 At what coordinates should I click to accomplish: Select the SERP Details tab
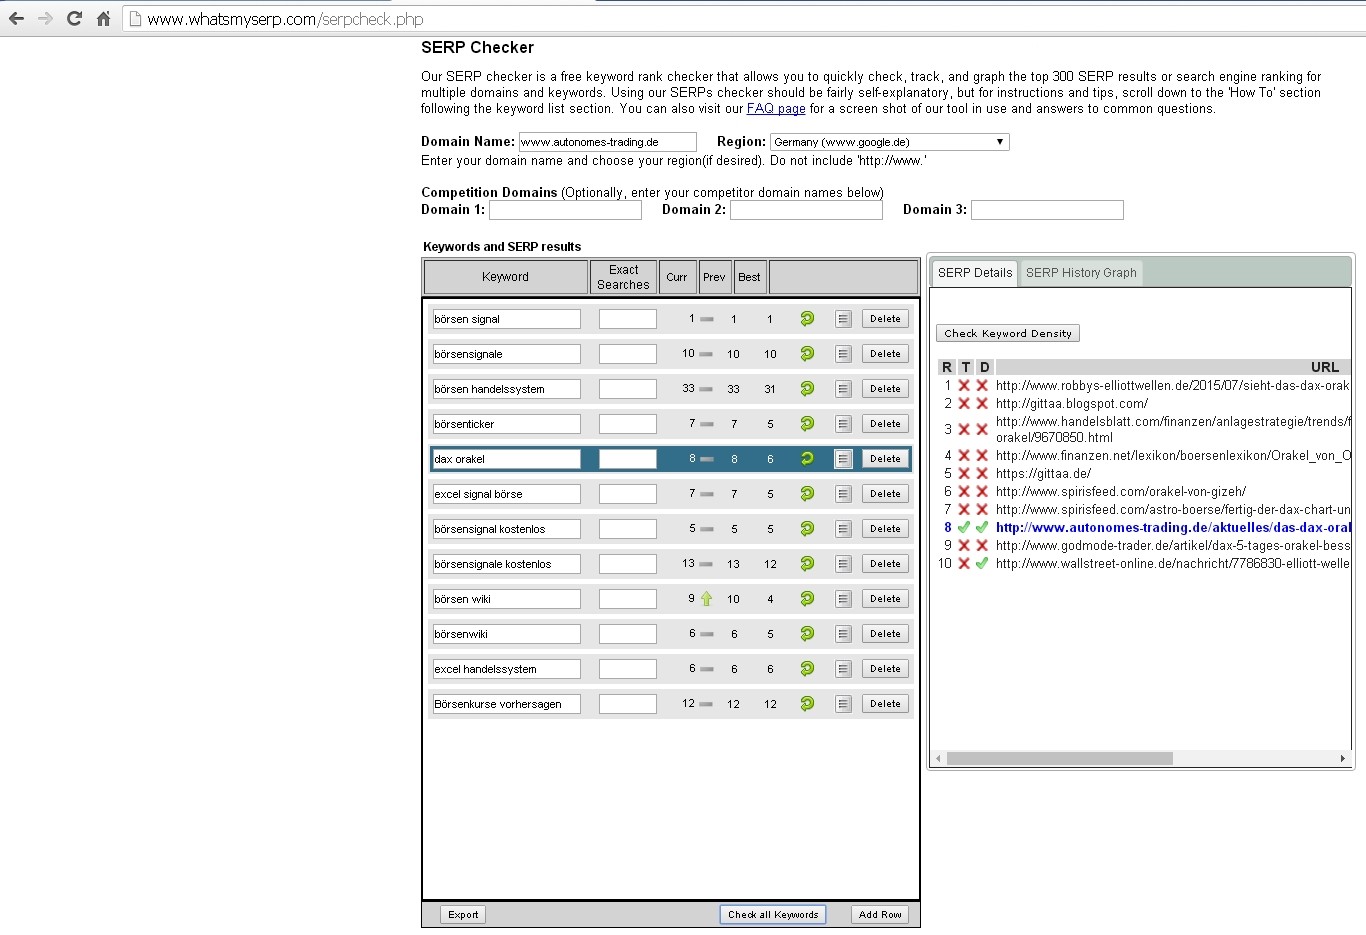point(975,273)
